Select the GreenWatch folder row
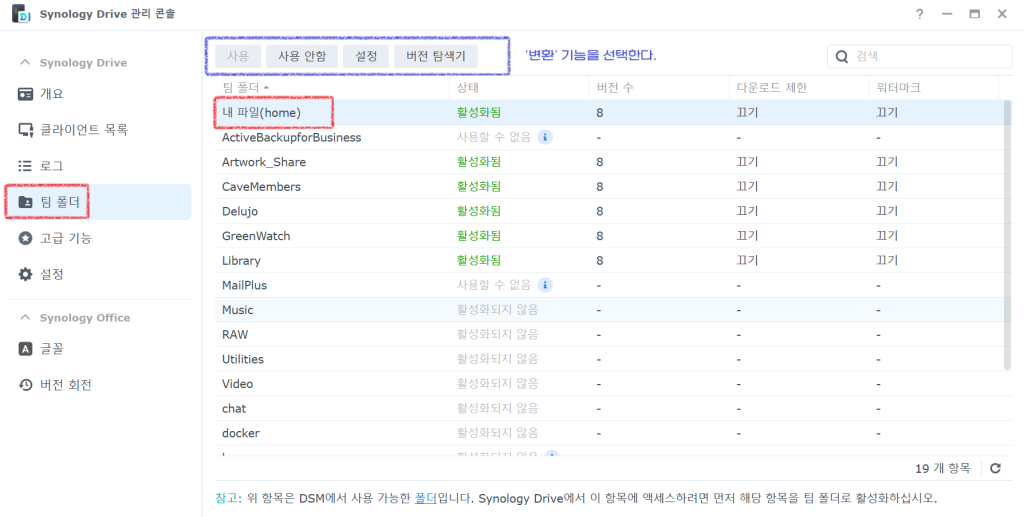Screen dimensions: 1024x517 tap(609, 236)
